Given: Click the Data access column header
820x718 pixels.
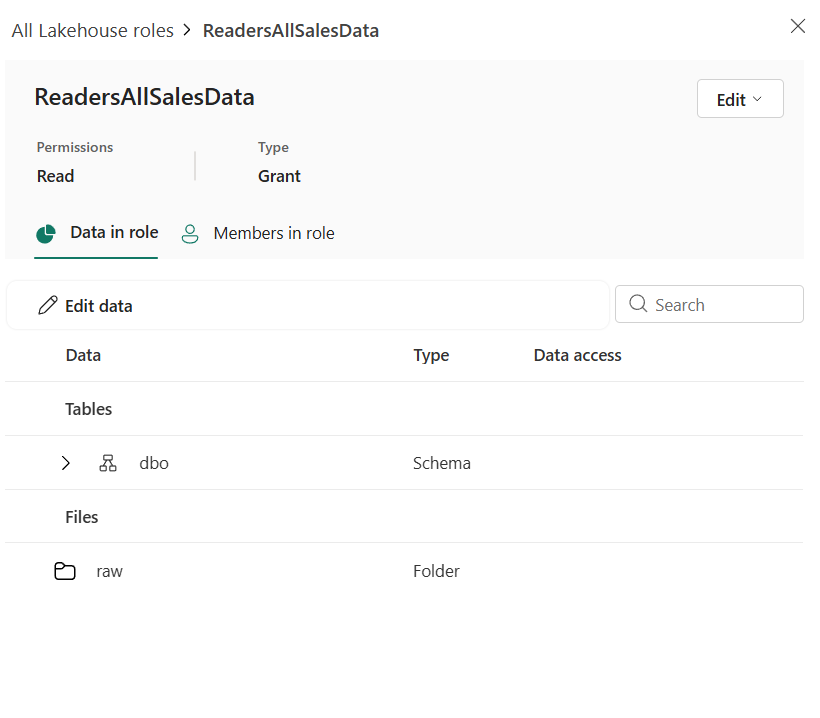Looking at the screenshot, I should [x=577, y=356].
